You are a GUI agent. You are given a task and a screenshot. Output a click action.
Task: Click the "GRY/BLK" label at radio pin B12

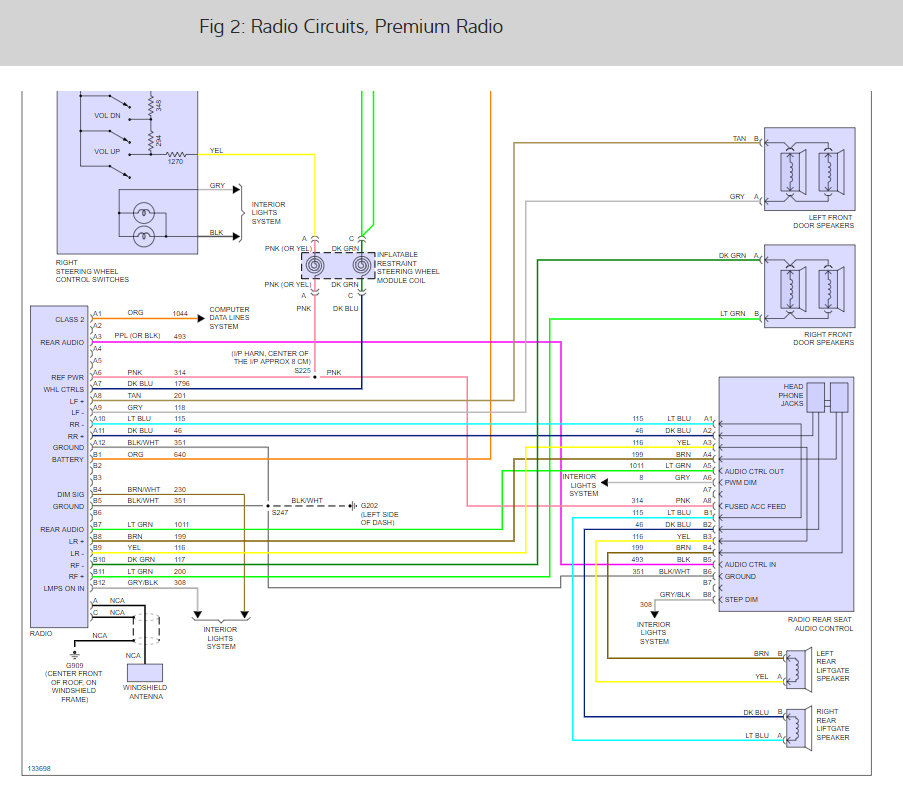[x=142, y=583]
